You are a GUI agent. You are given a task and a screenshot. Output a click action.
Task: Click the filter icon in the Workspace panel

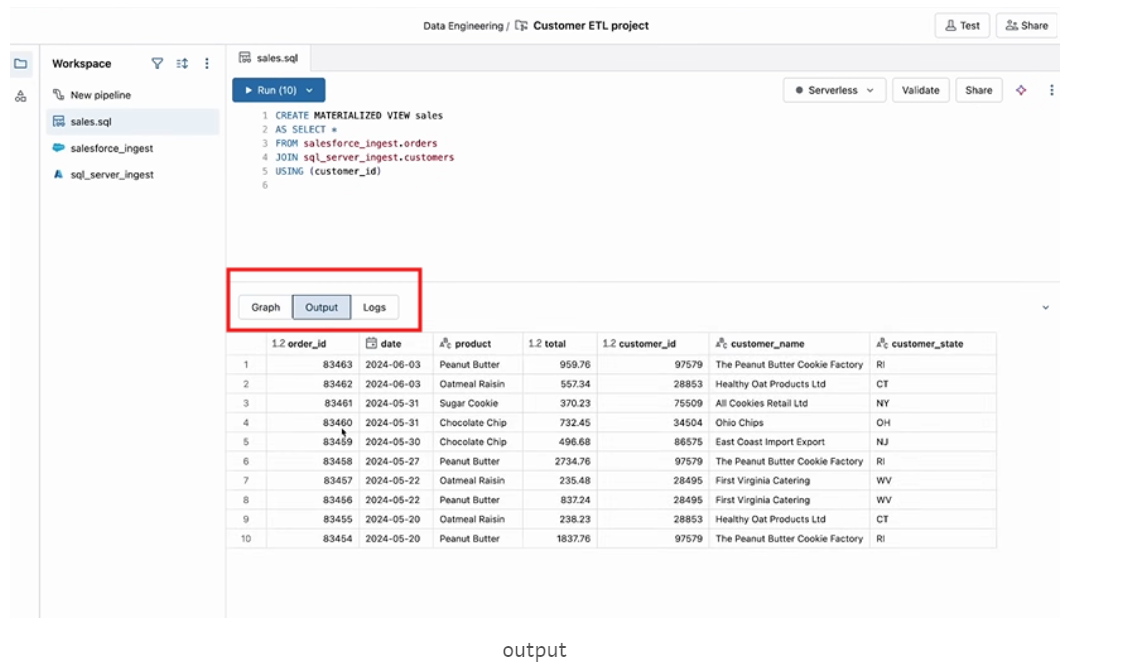pos(157,63)
